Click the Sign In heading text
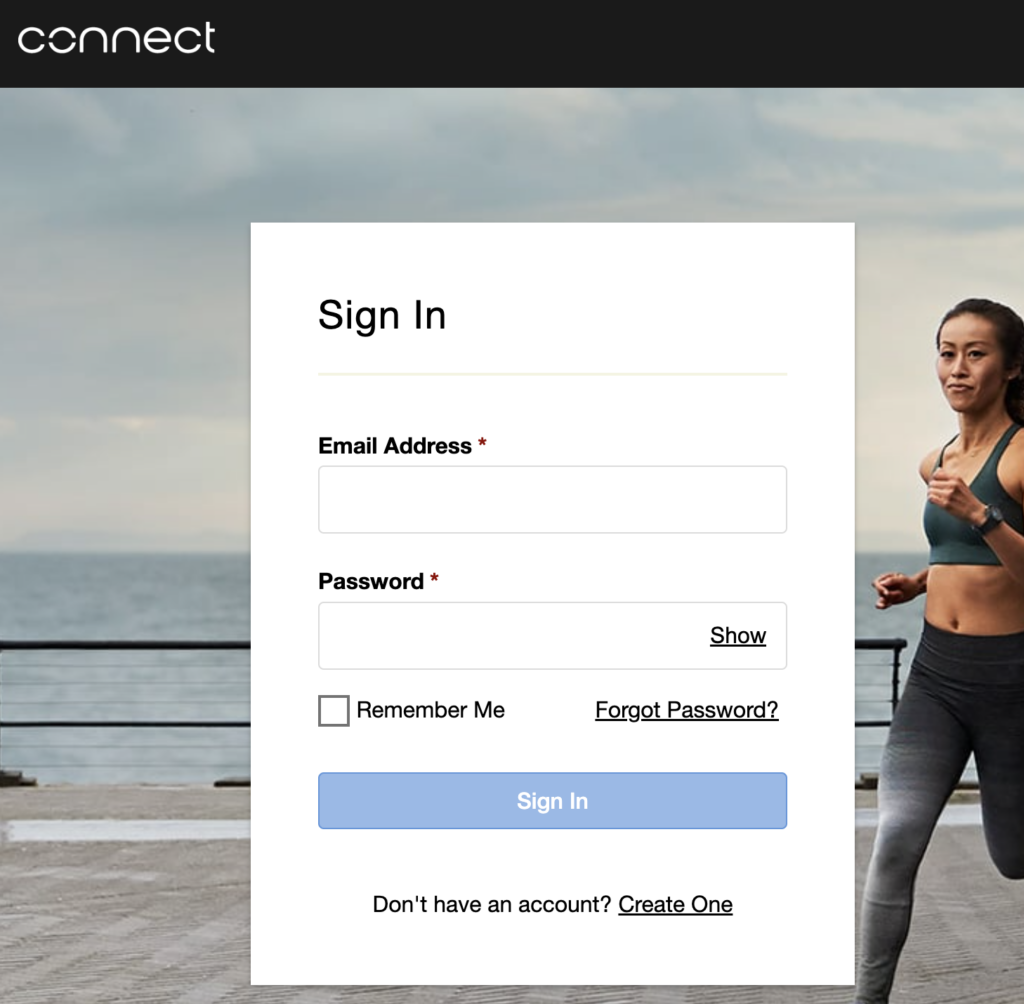The image size is (1024, 1004). coord(382,316)
